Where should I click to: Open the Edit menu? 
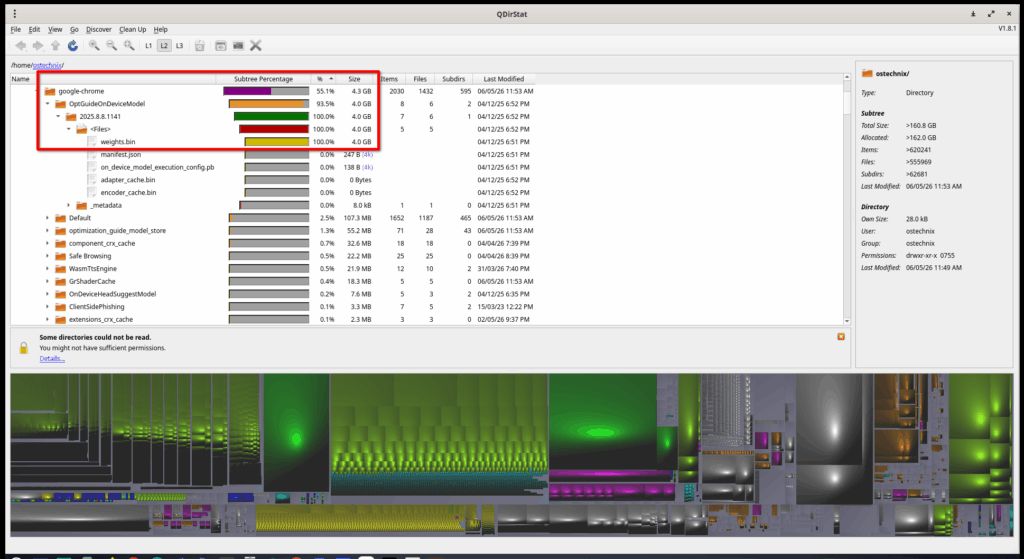[34, 29]
